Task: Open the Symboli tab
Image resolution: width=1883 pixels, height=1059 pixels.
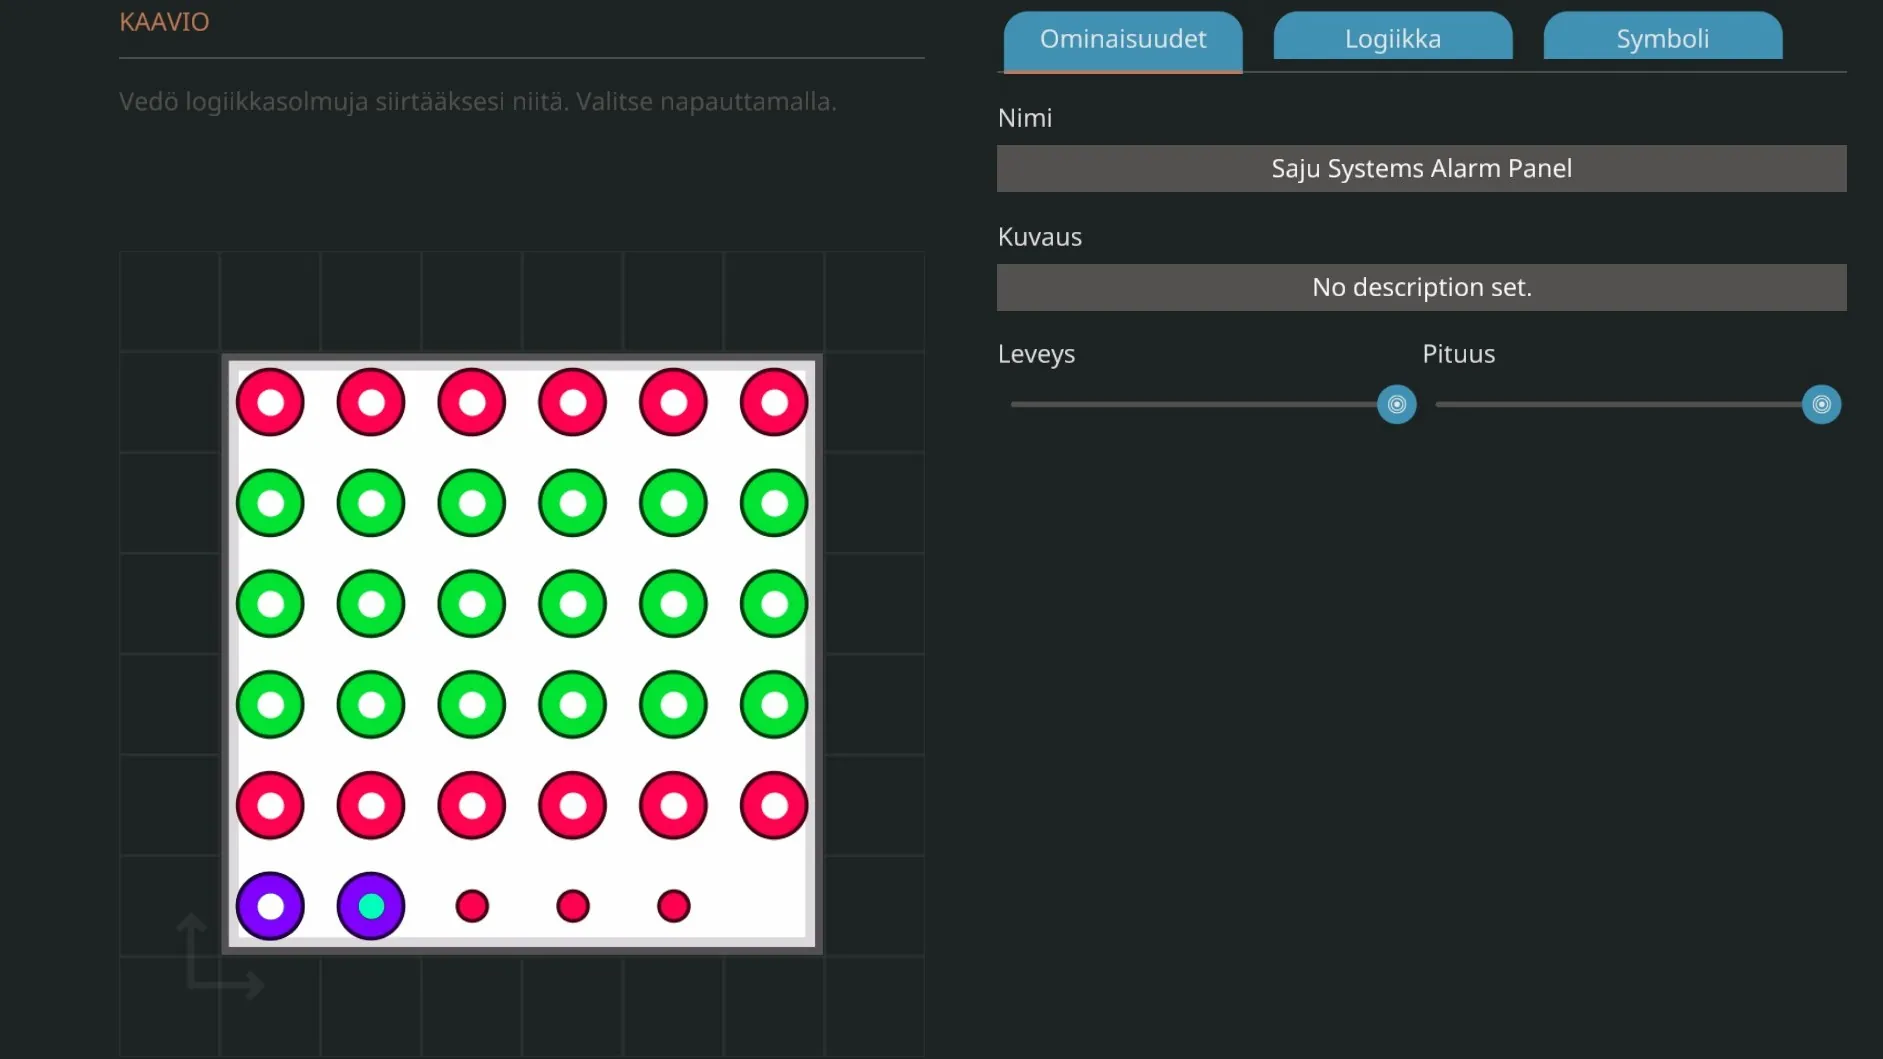Action: [1662, 39]
